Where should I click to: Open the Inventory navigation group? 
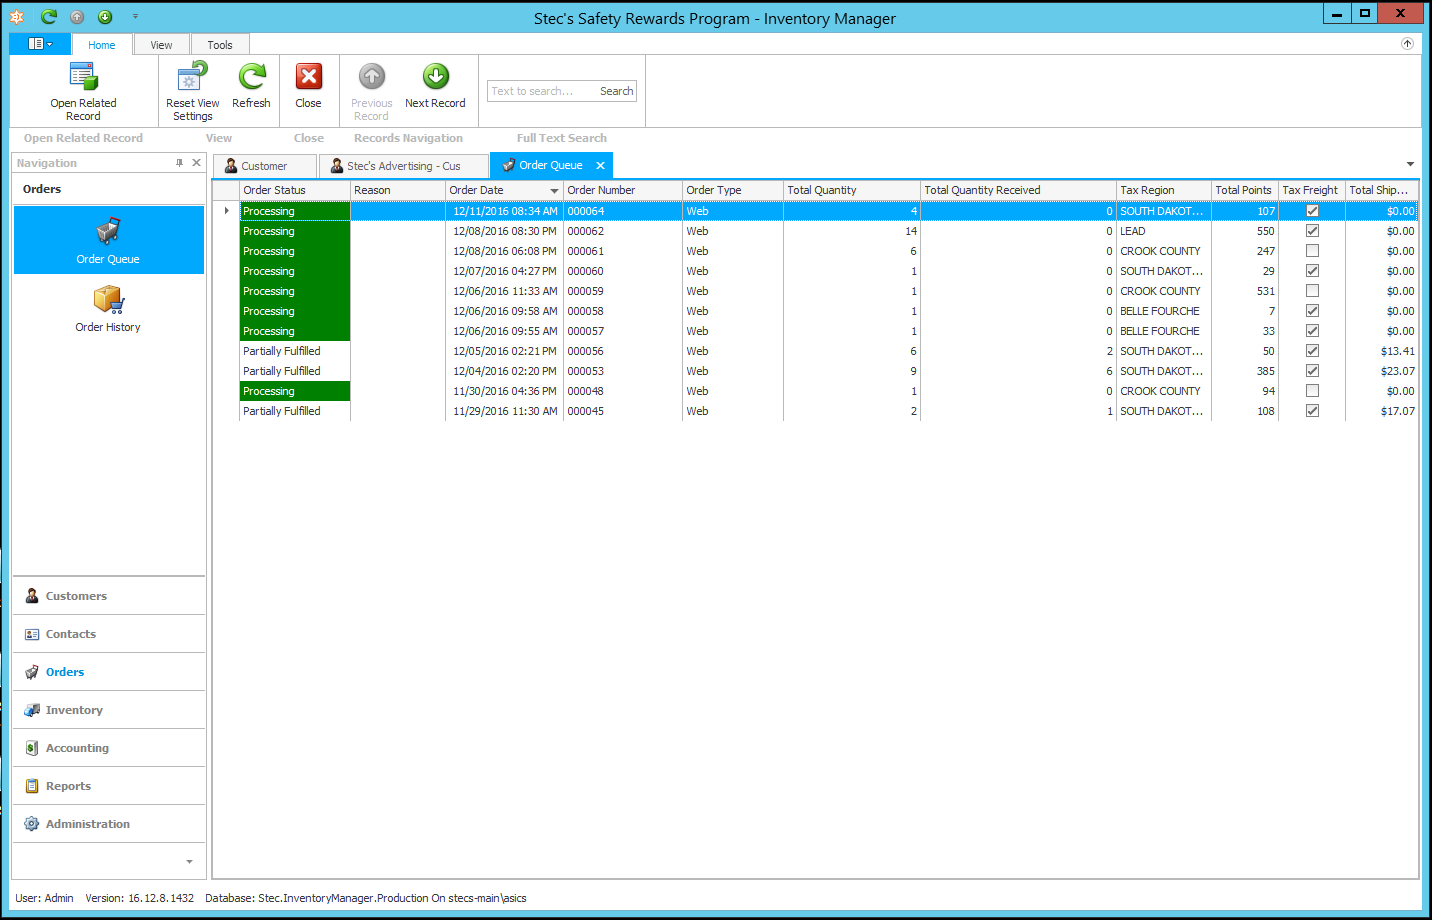point(109,710)
